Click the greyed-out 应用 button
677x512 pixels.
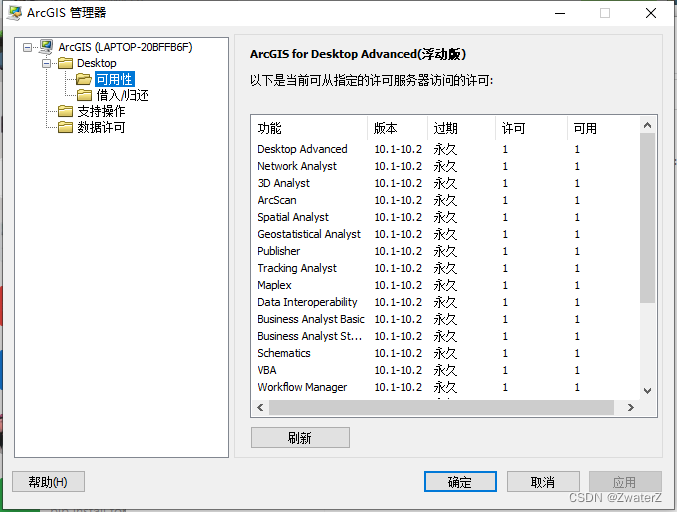coord(625,482)
